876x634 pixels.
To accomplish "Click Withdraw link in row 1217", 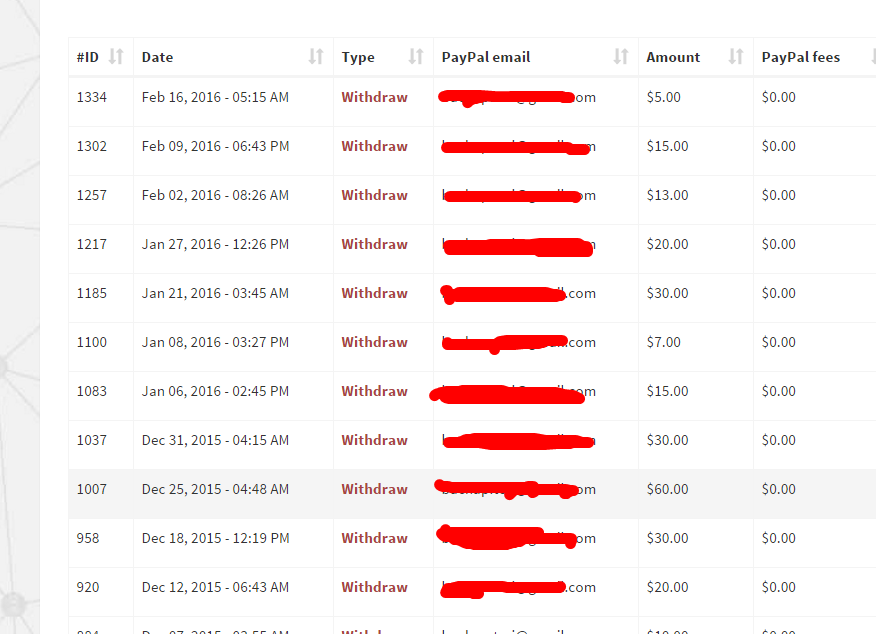I will (x=374, y=244).
